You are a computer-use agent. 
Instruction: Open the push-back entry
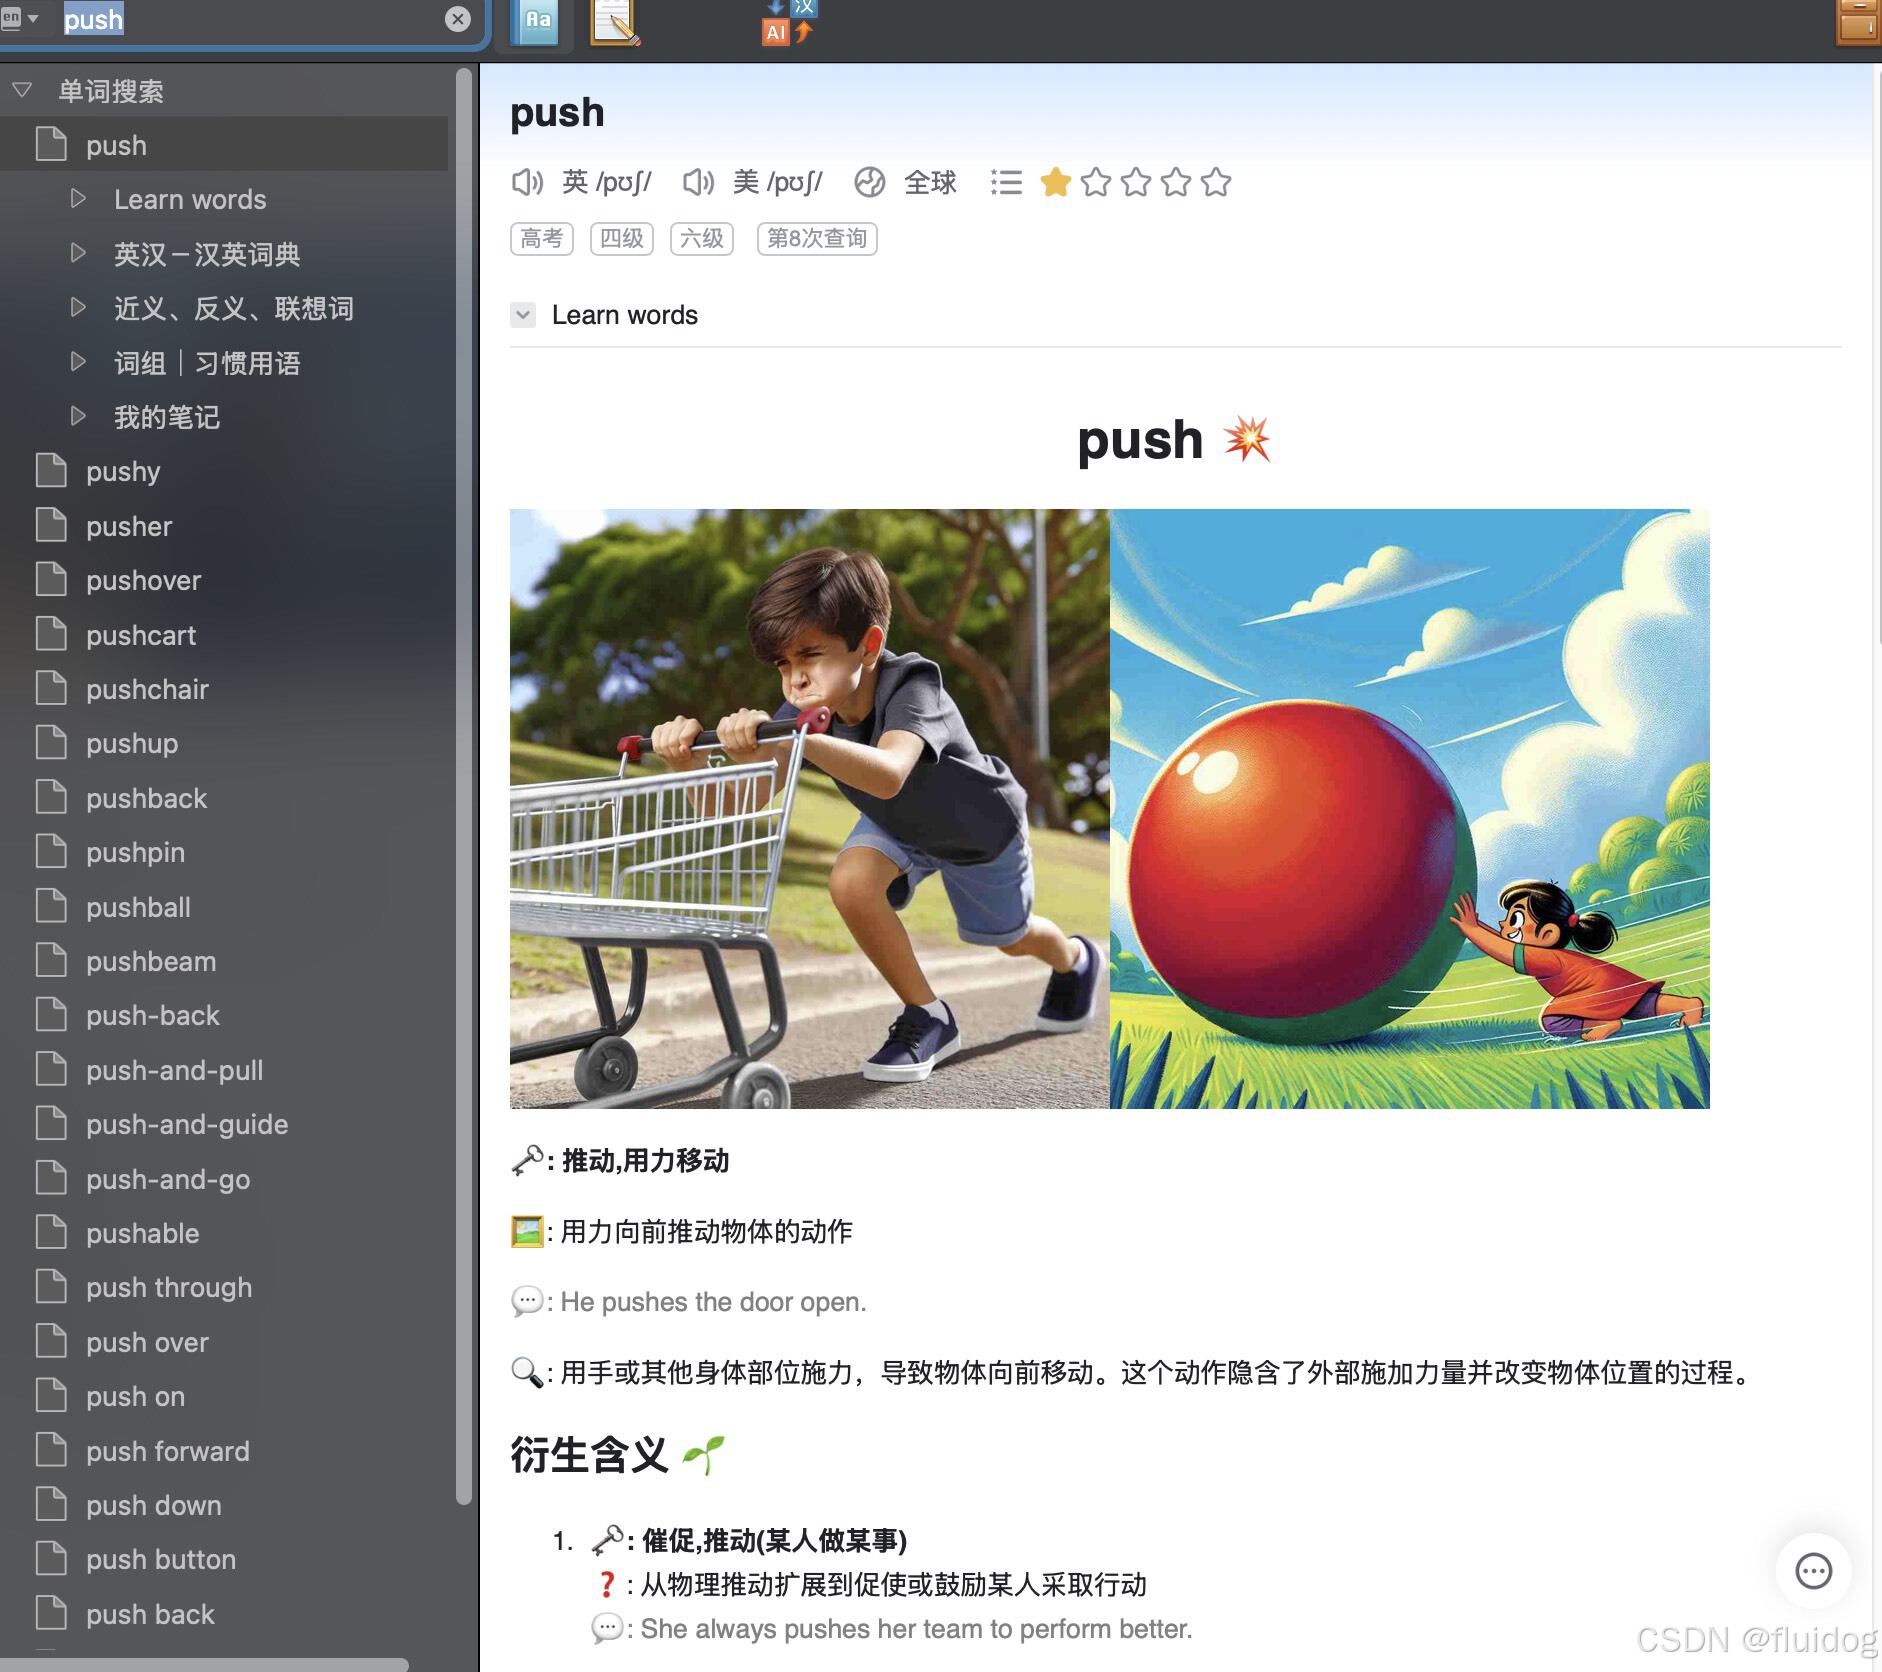click(x=224, y=1015)
